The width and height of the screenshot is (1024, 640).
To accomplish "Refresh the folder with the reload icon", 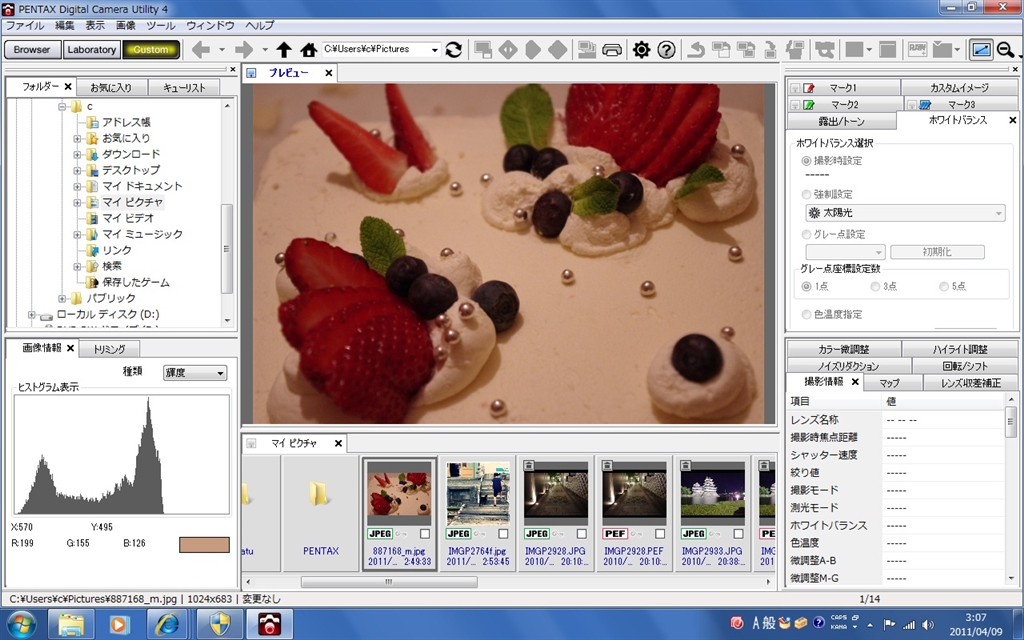I will tap(454, 50).
